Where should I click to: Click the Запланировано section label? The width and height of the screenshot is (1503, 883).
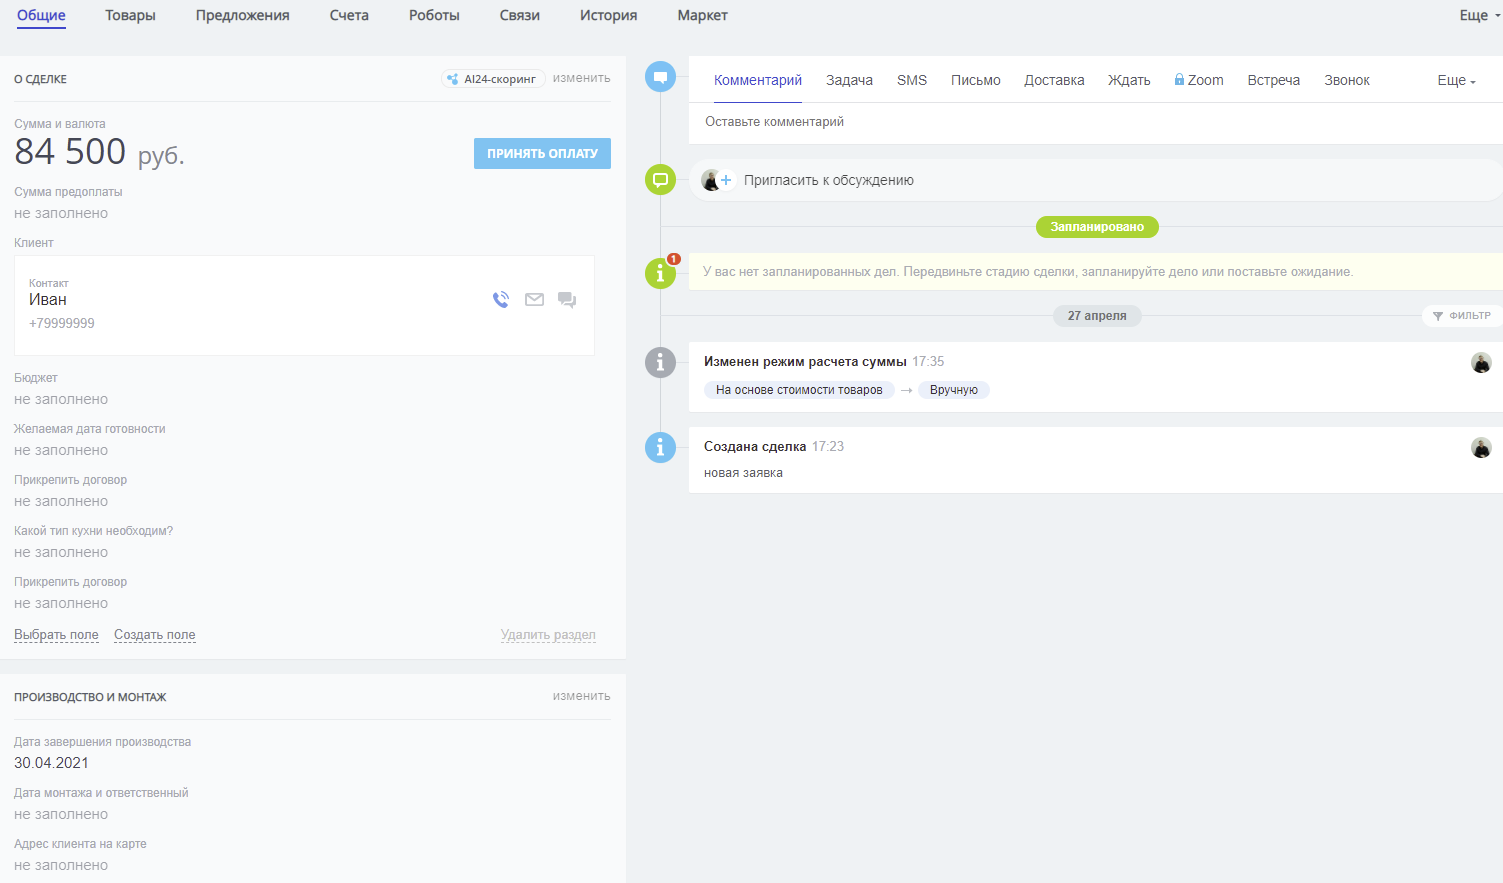[1097, 227]
